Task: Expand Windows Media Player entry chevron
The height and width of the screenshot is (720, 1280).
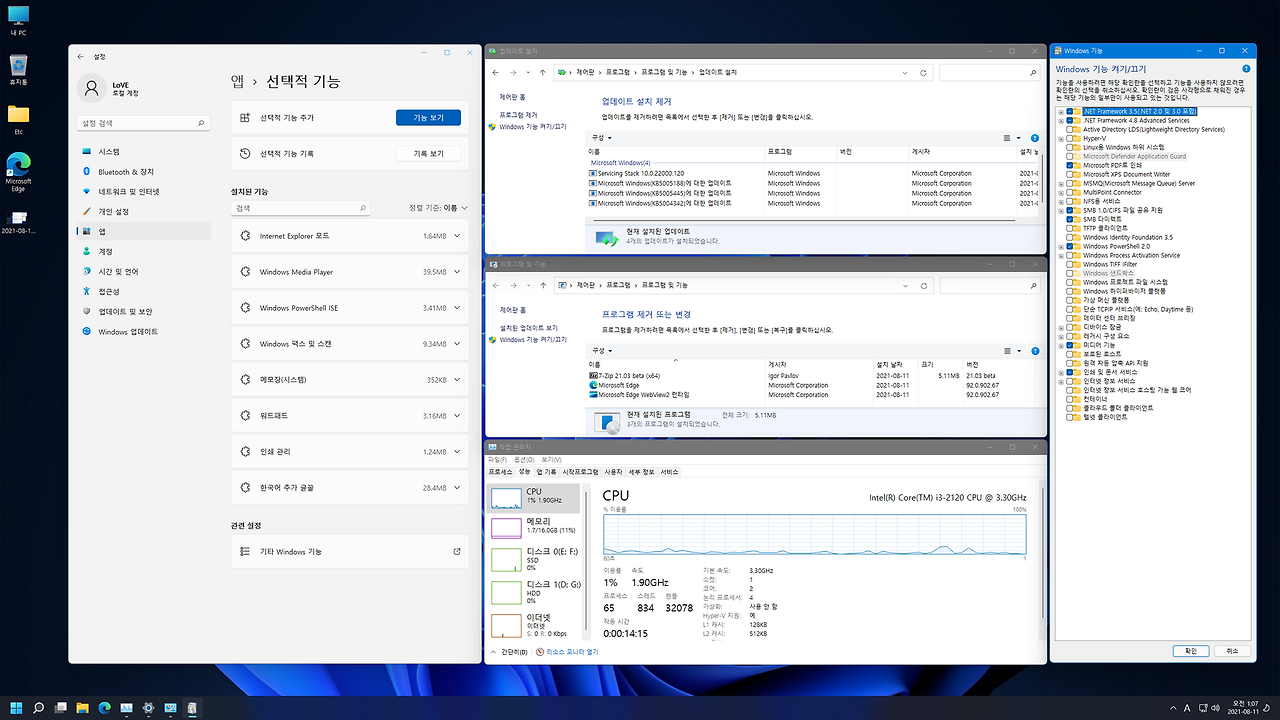Action: pyautogui.click(x=457, y=272)
